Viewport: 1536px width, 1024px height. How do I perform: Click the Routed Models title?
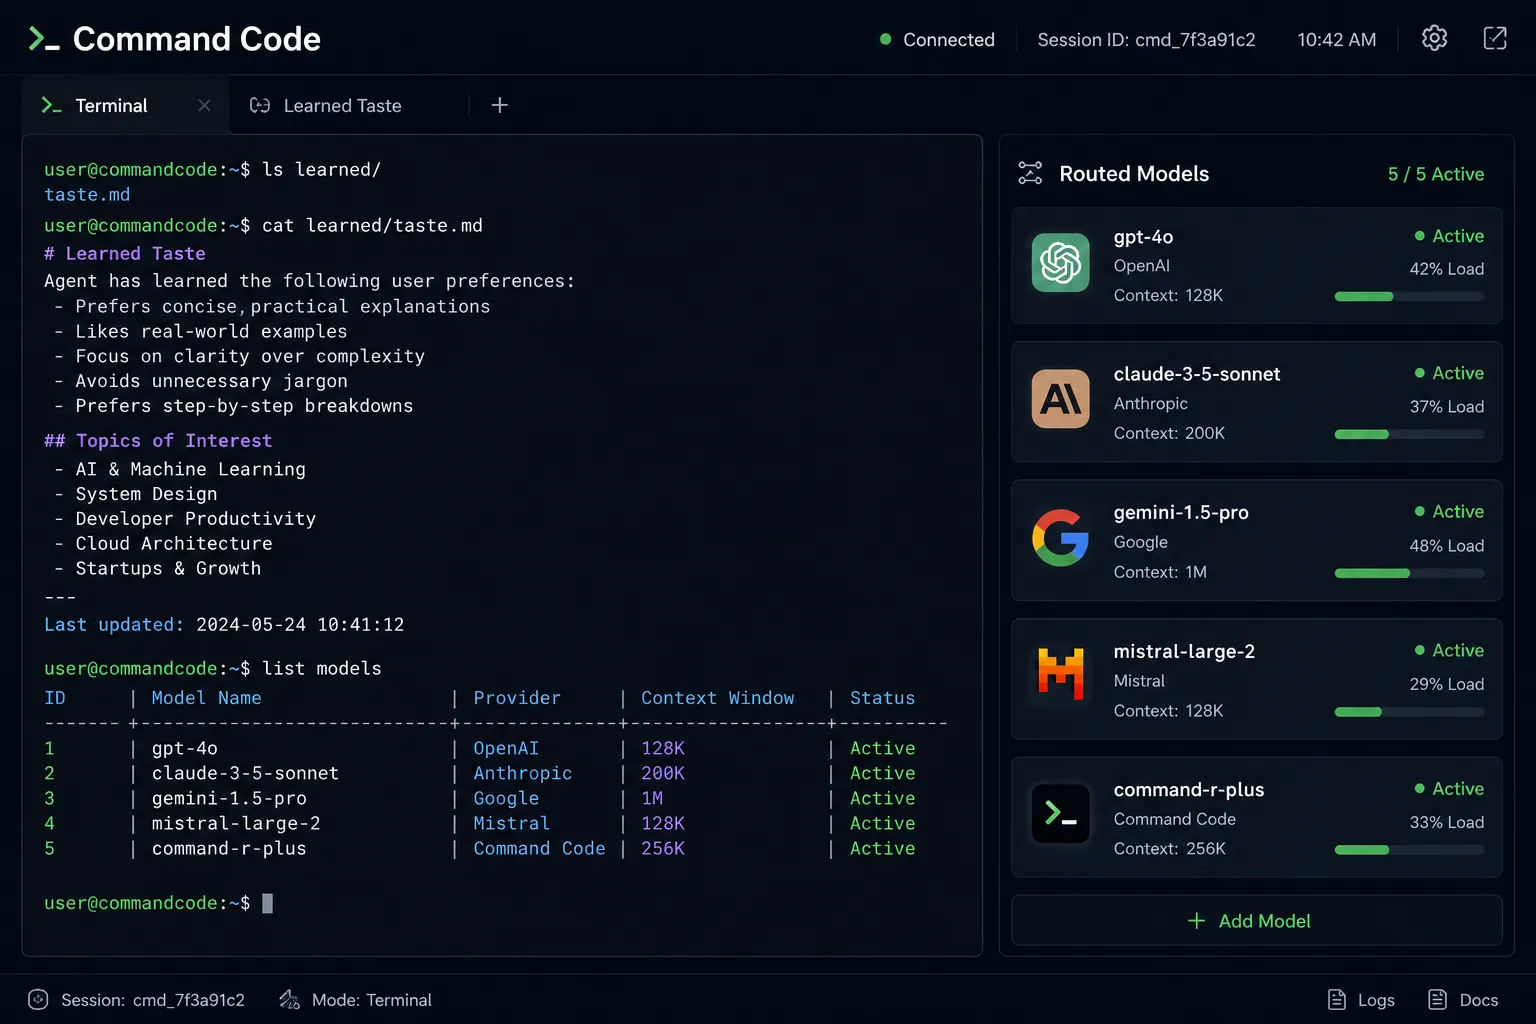[x=1134, y=174]
